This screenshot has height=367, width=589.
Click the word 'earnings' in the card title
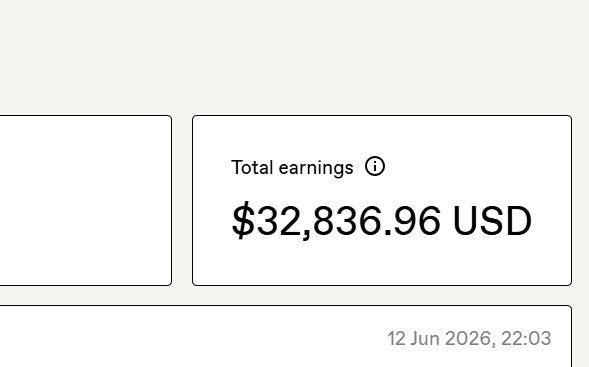316,168
